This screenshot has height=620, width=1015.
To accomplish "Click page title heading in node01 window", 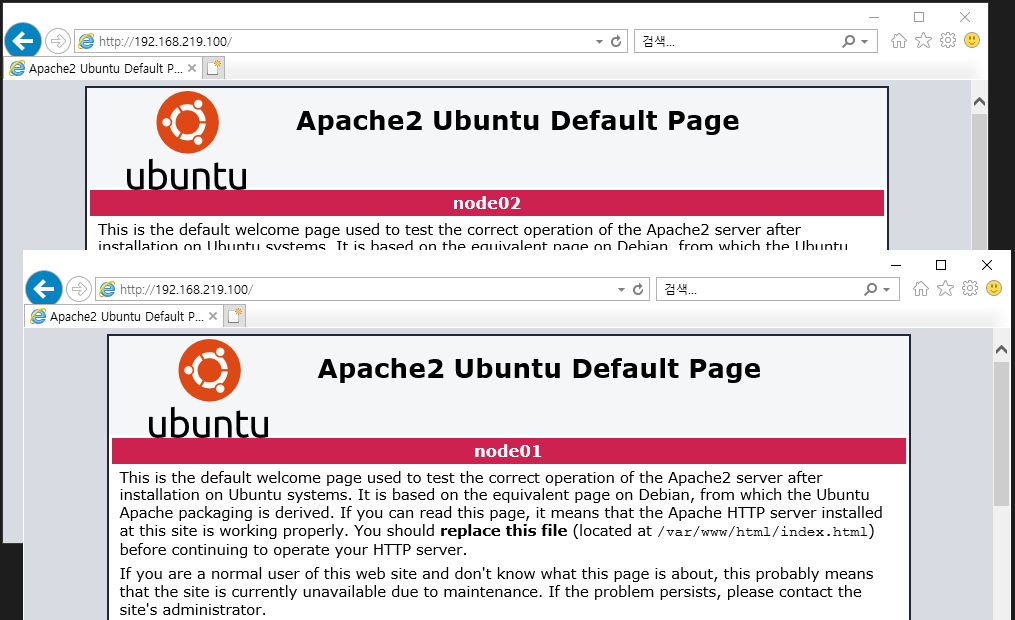I will point(539,369).
